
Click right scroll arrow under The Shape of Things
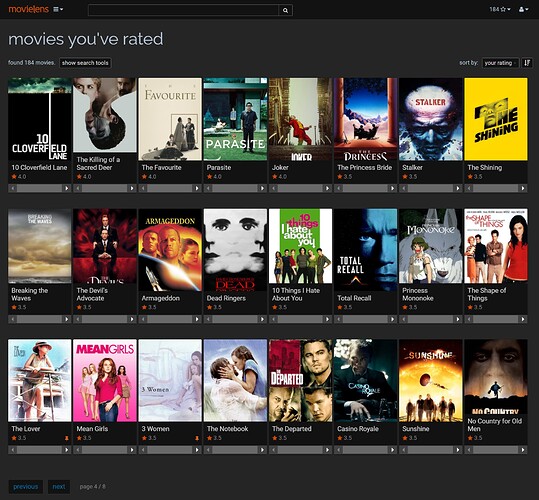pyautogui.click(x=523, y=319)
